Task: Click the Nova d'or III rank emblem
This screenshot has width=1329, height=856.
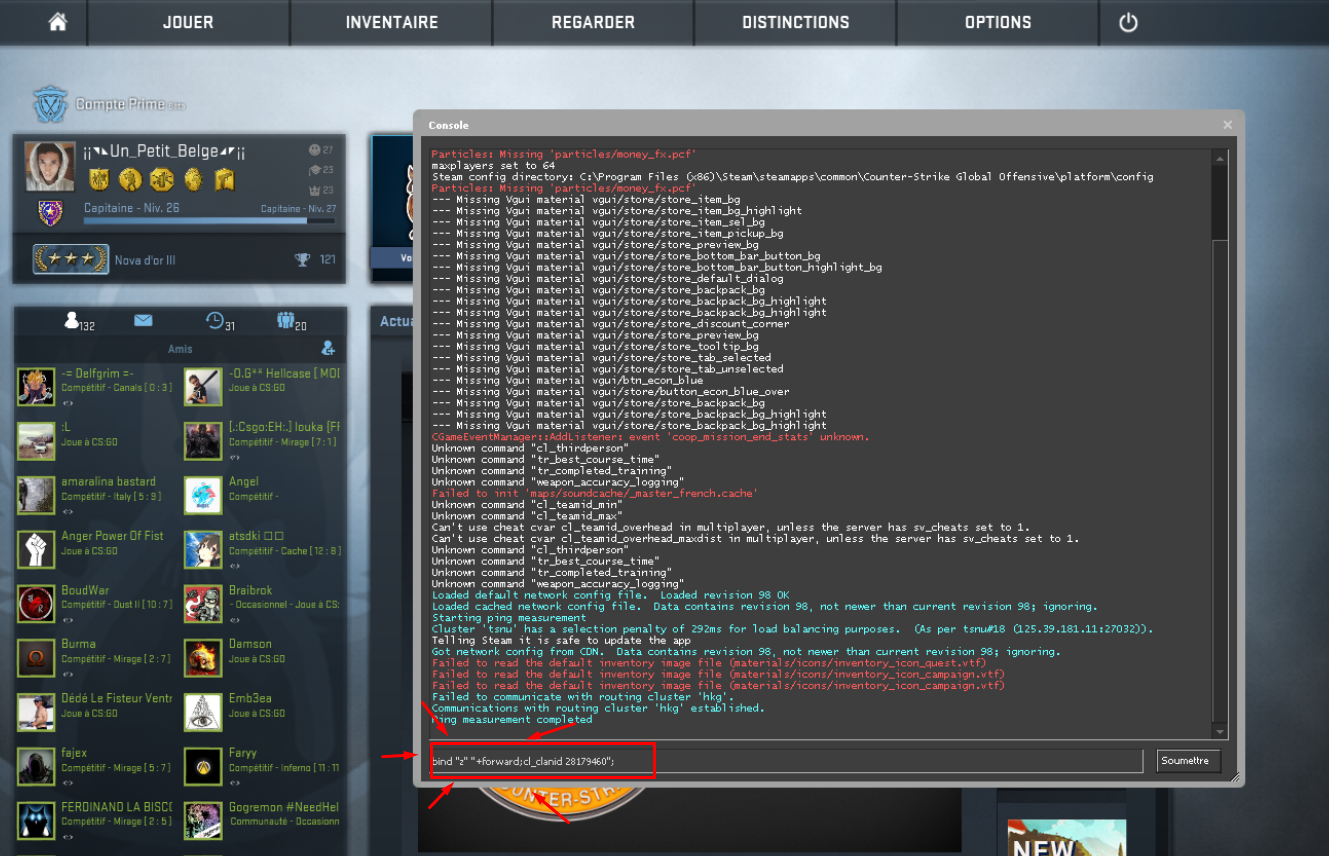Action: [70, 260]
